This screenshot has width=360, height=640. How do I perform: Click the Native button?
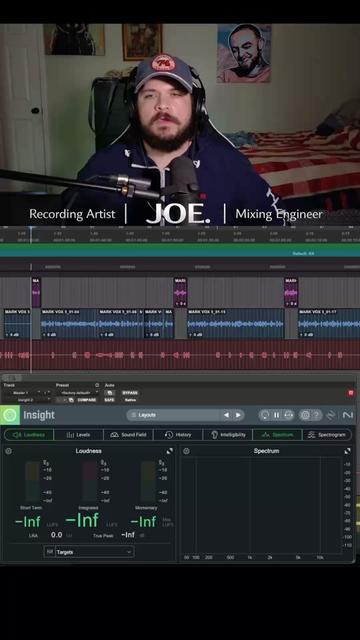130,400
